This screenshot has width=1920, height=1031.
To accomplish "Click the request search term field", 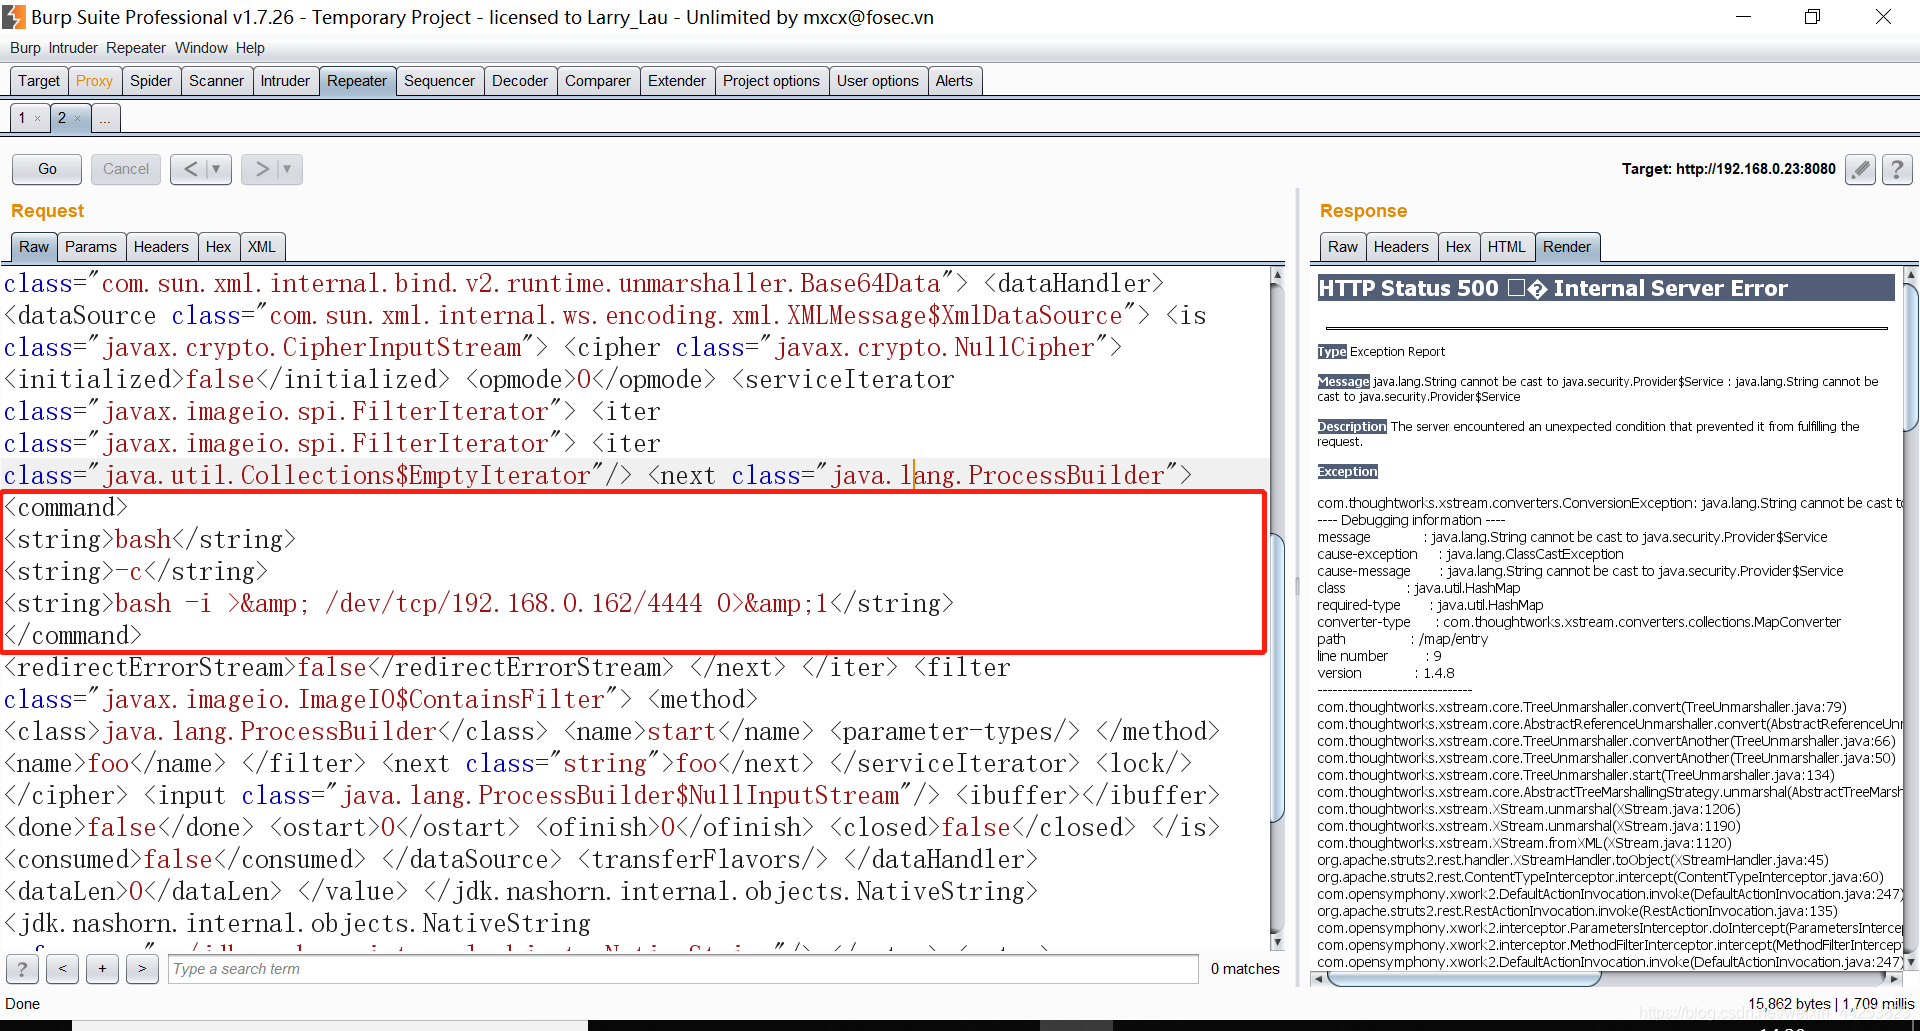I will pyautogui.click(x=683, y=968).
